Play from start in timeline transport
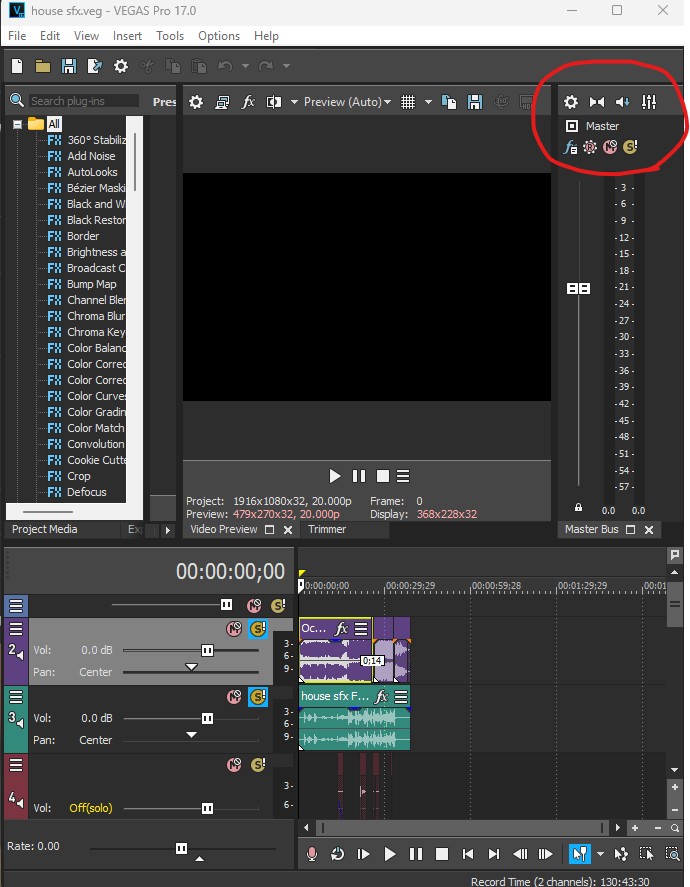690x887 pixels. click(x=363, y=854)
